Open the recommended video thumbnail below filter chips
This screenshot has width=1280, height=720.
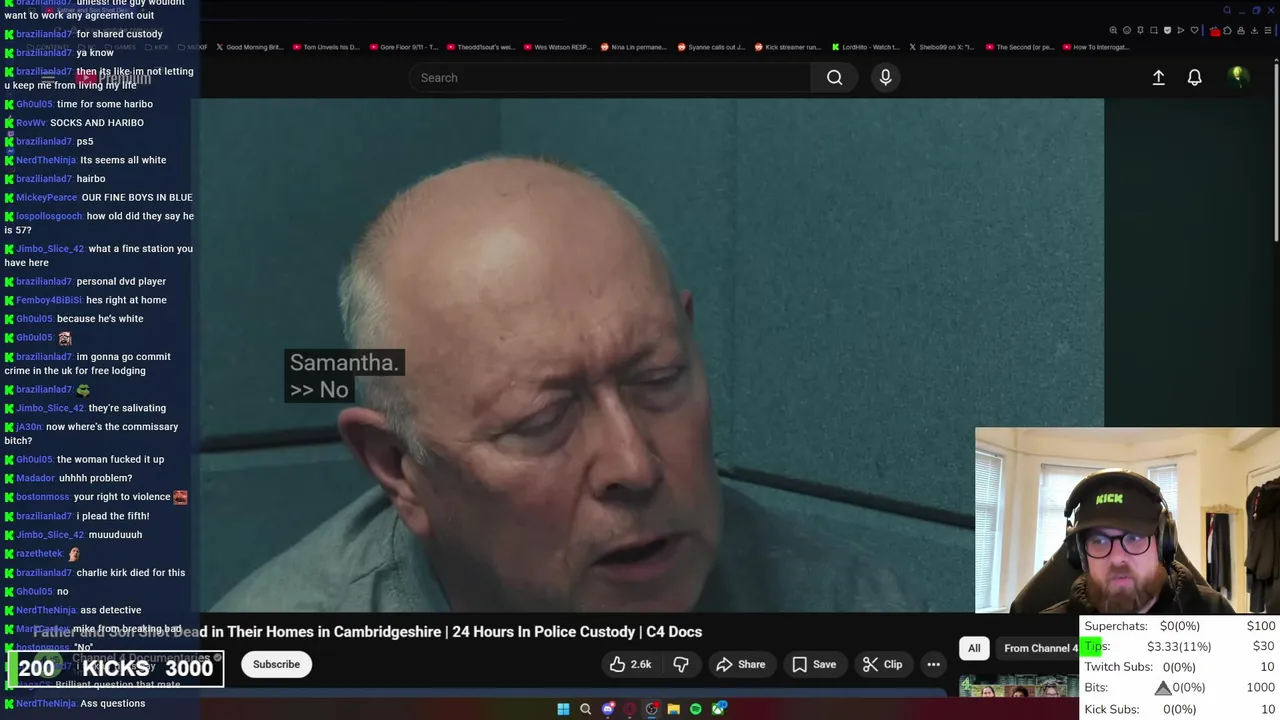click(x=1019, y=686)
